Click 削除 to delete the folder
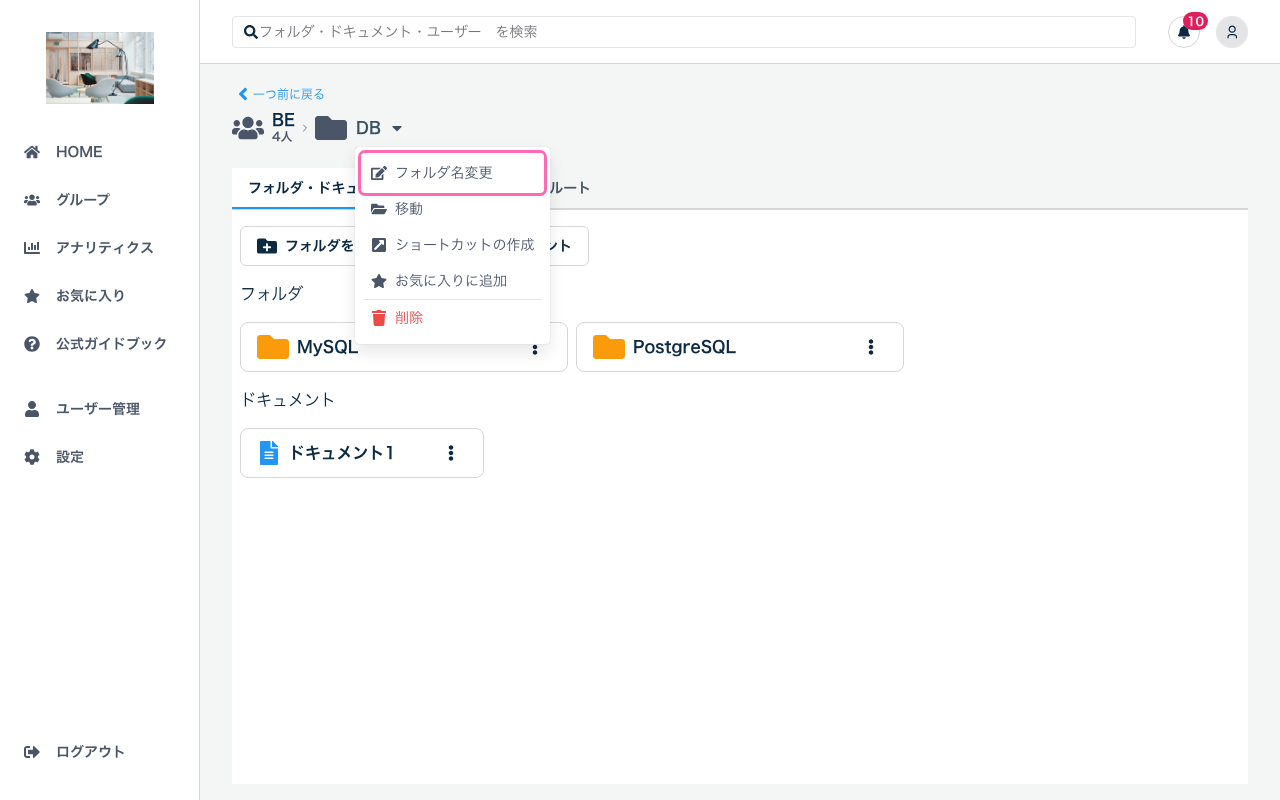The image size is (1280, 800). click(408, 317)
